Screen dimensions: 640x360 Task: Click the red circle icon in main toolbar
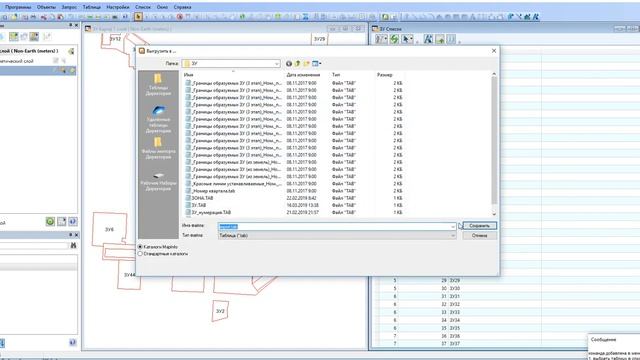click(x=180, y=17)
